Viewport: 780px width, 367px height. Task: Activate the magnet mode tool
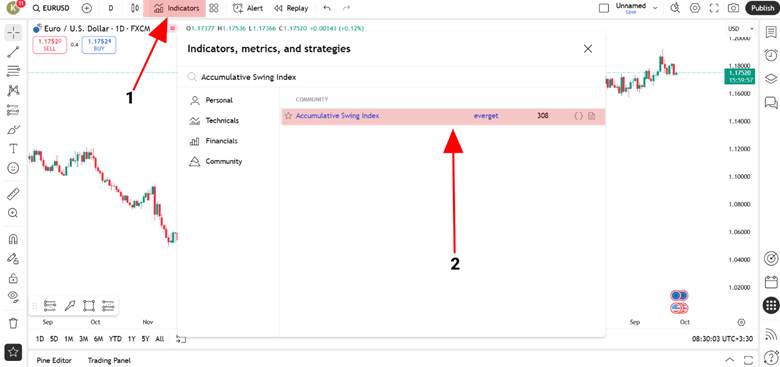point(13,239)
